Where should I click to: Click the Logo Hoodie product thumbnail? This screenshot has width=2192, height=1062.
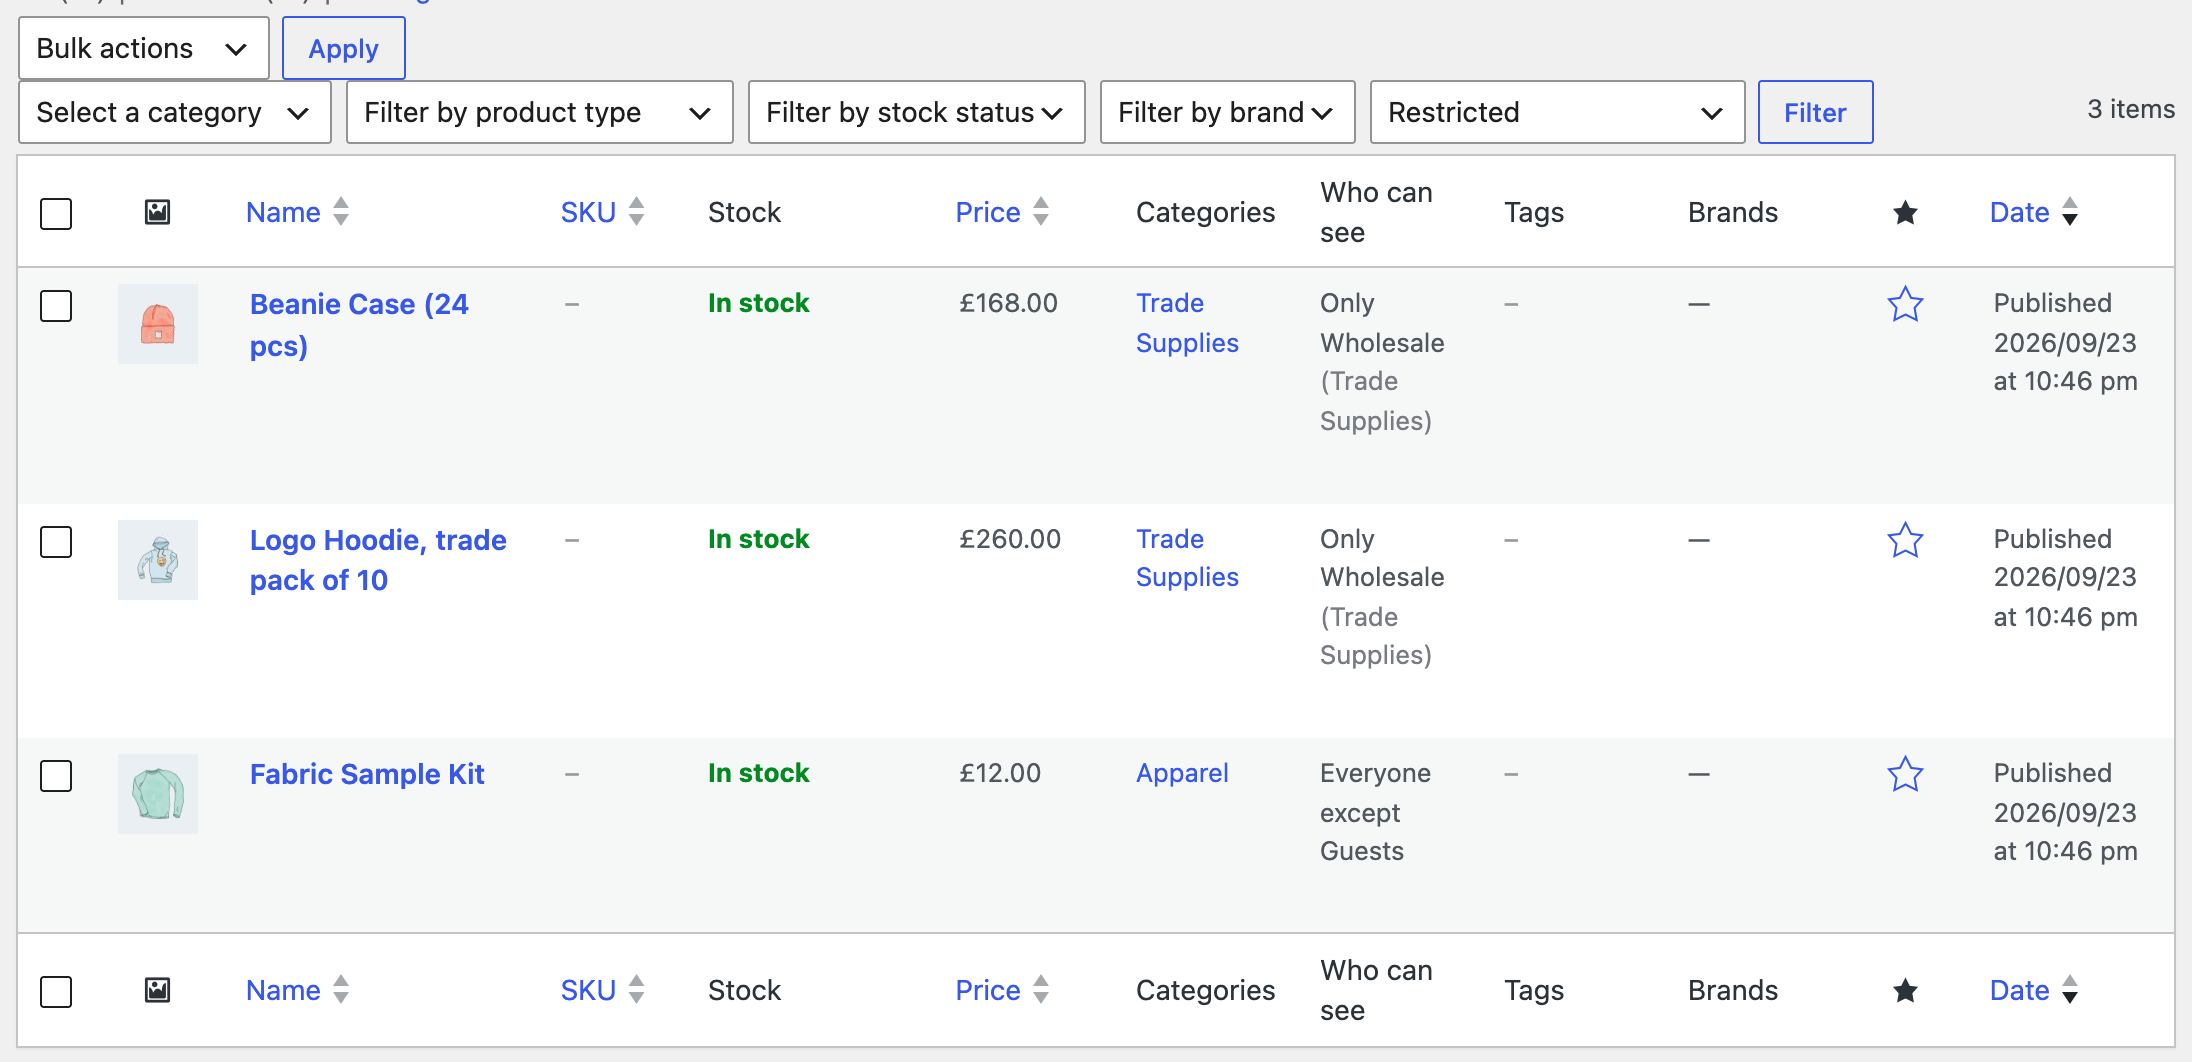pos(158,560)
